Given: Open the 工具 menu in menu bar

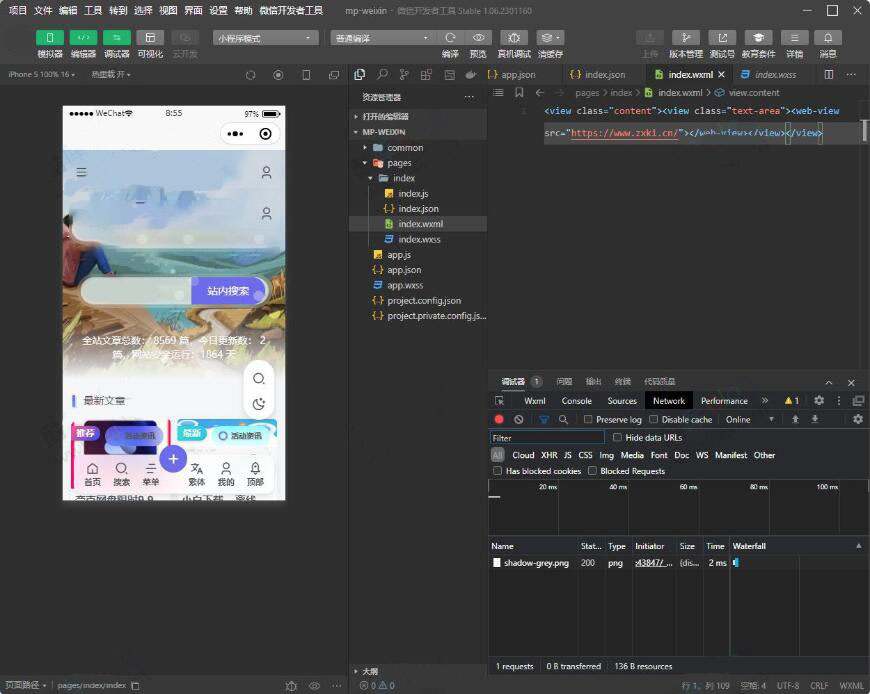Looking at the screenshot, I should (93, 10).
